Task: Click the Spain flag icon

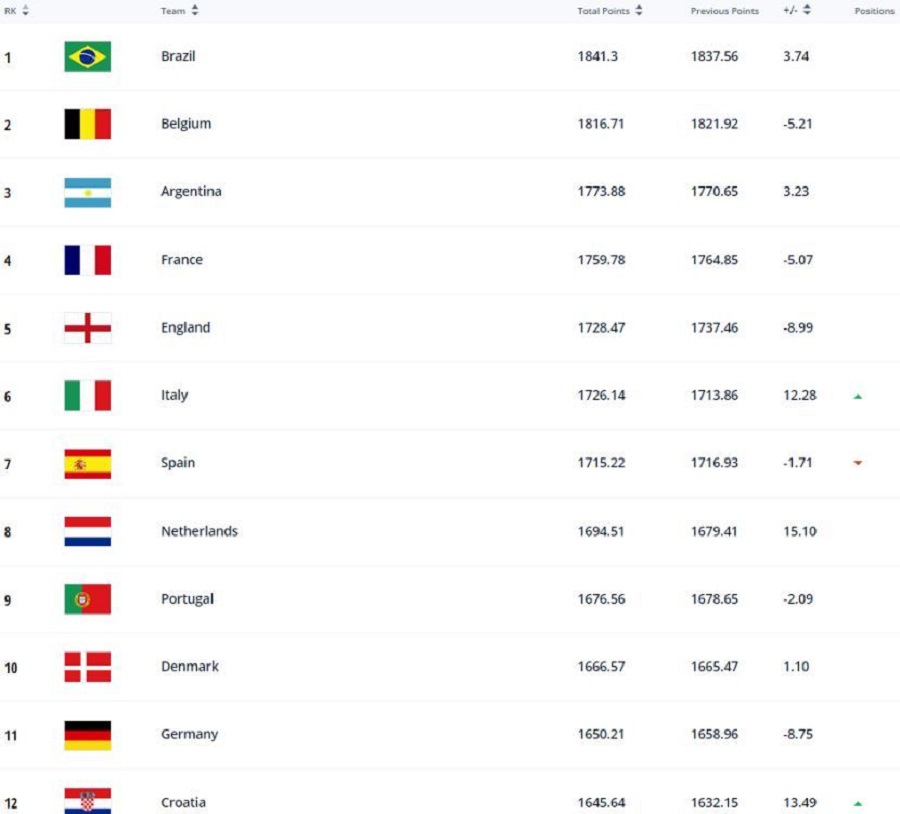Action: pyautogui.click(x=87, y=463)
